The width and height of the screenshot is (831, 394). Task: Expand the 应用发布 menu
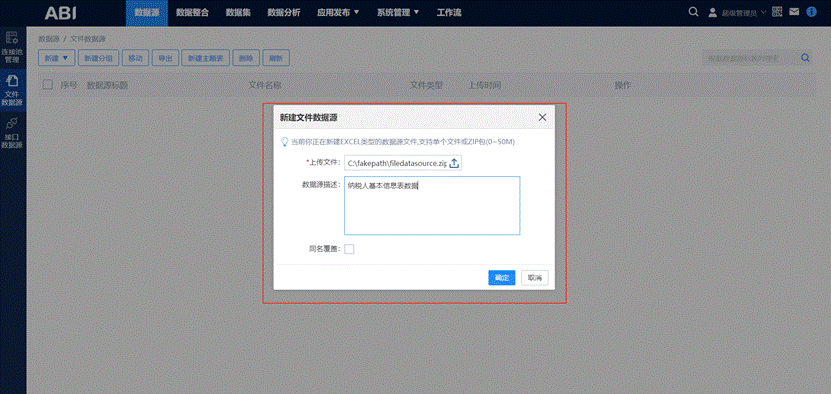(338, 13)
